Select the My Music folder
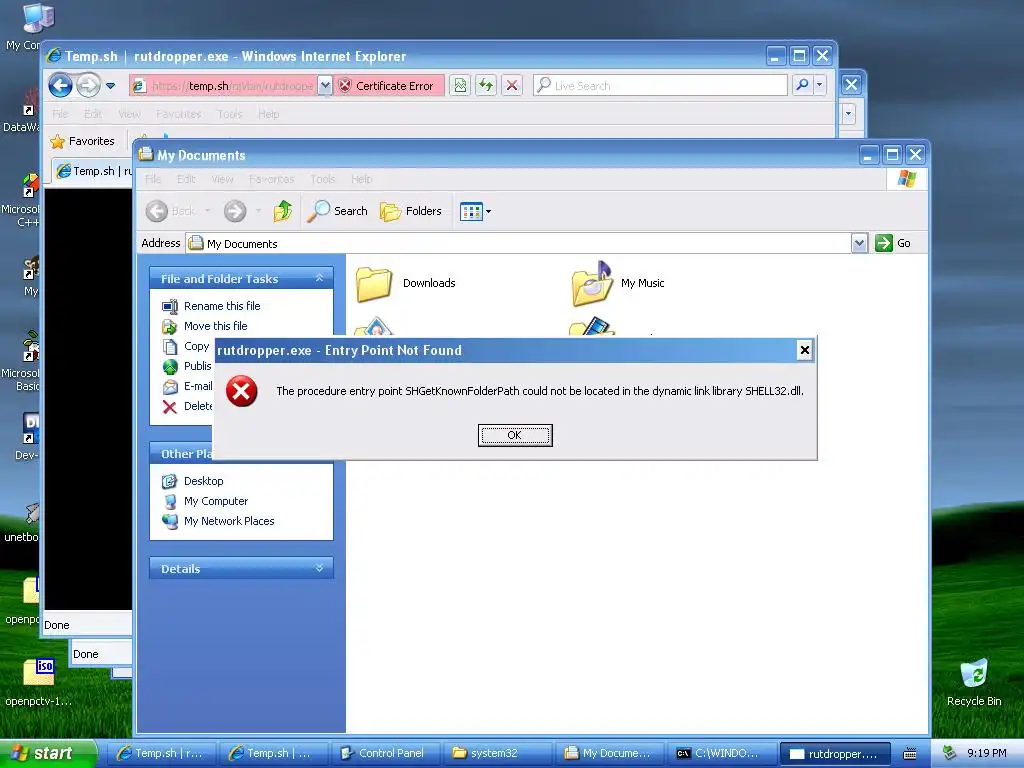 tap(618, 283)
